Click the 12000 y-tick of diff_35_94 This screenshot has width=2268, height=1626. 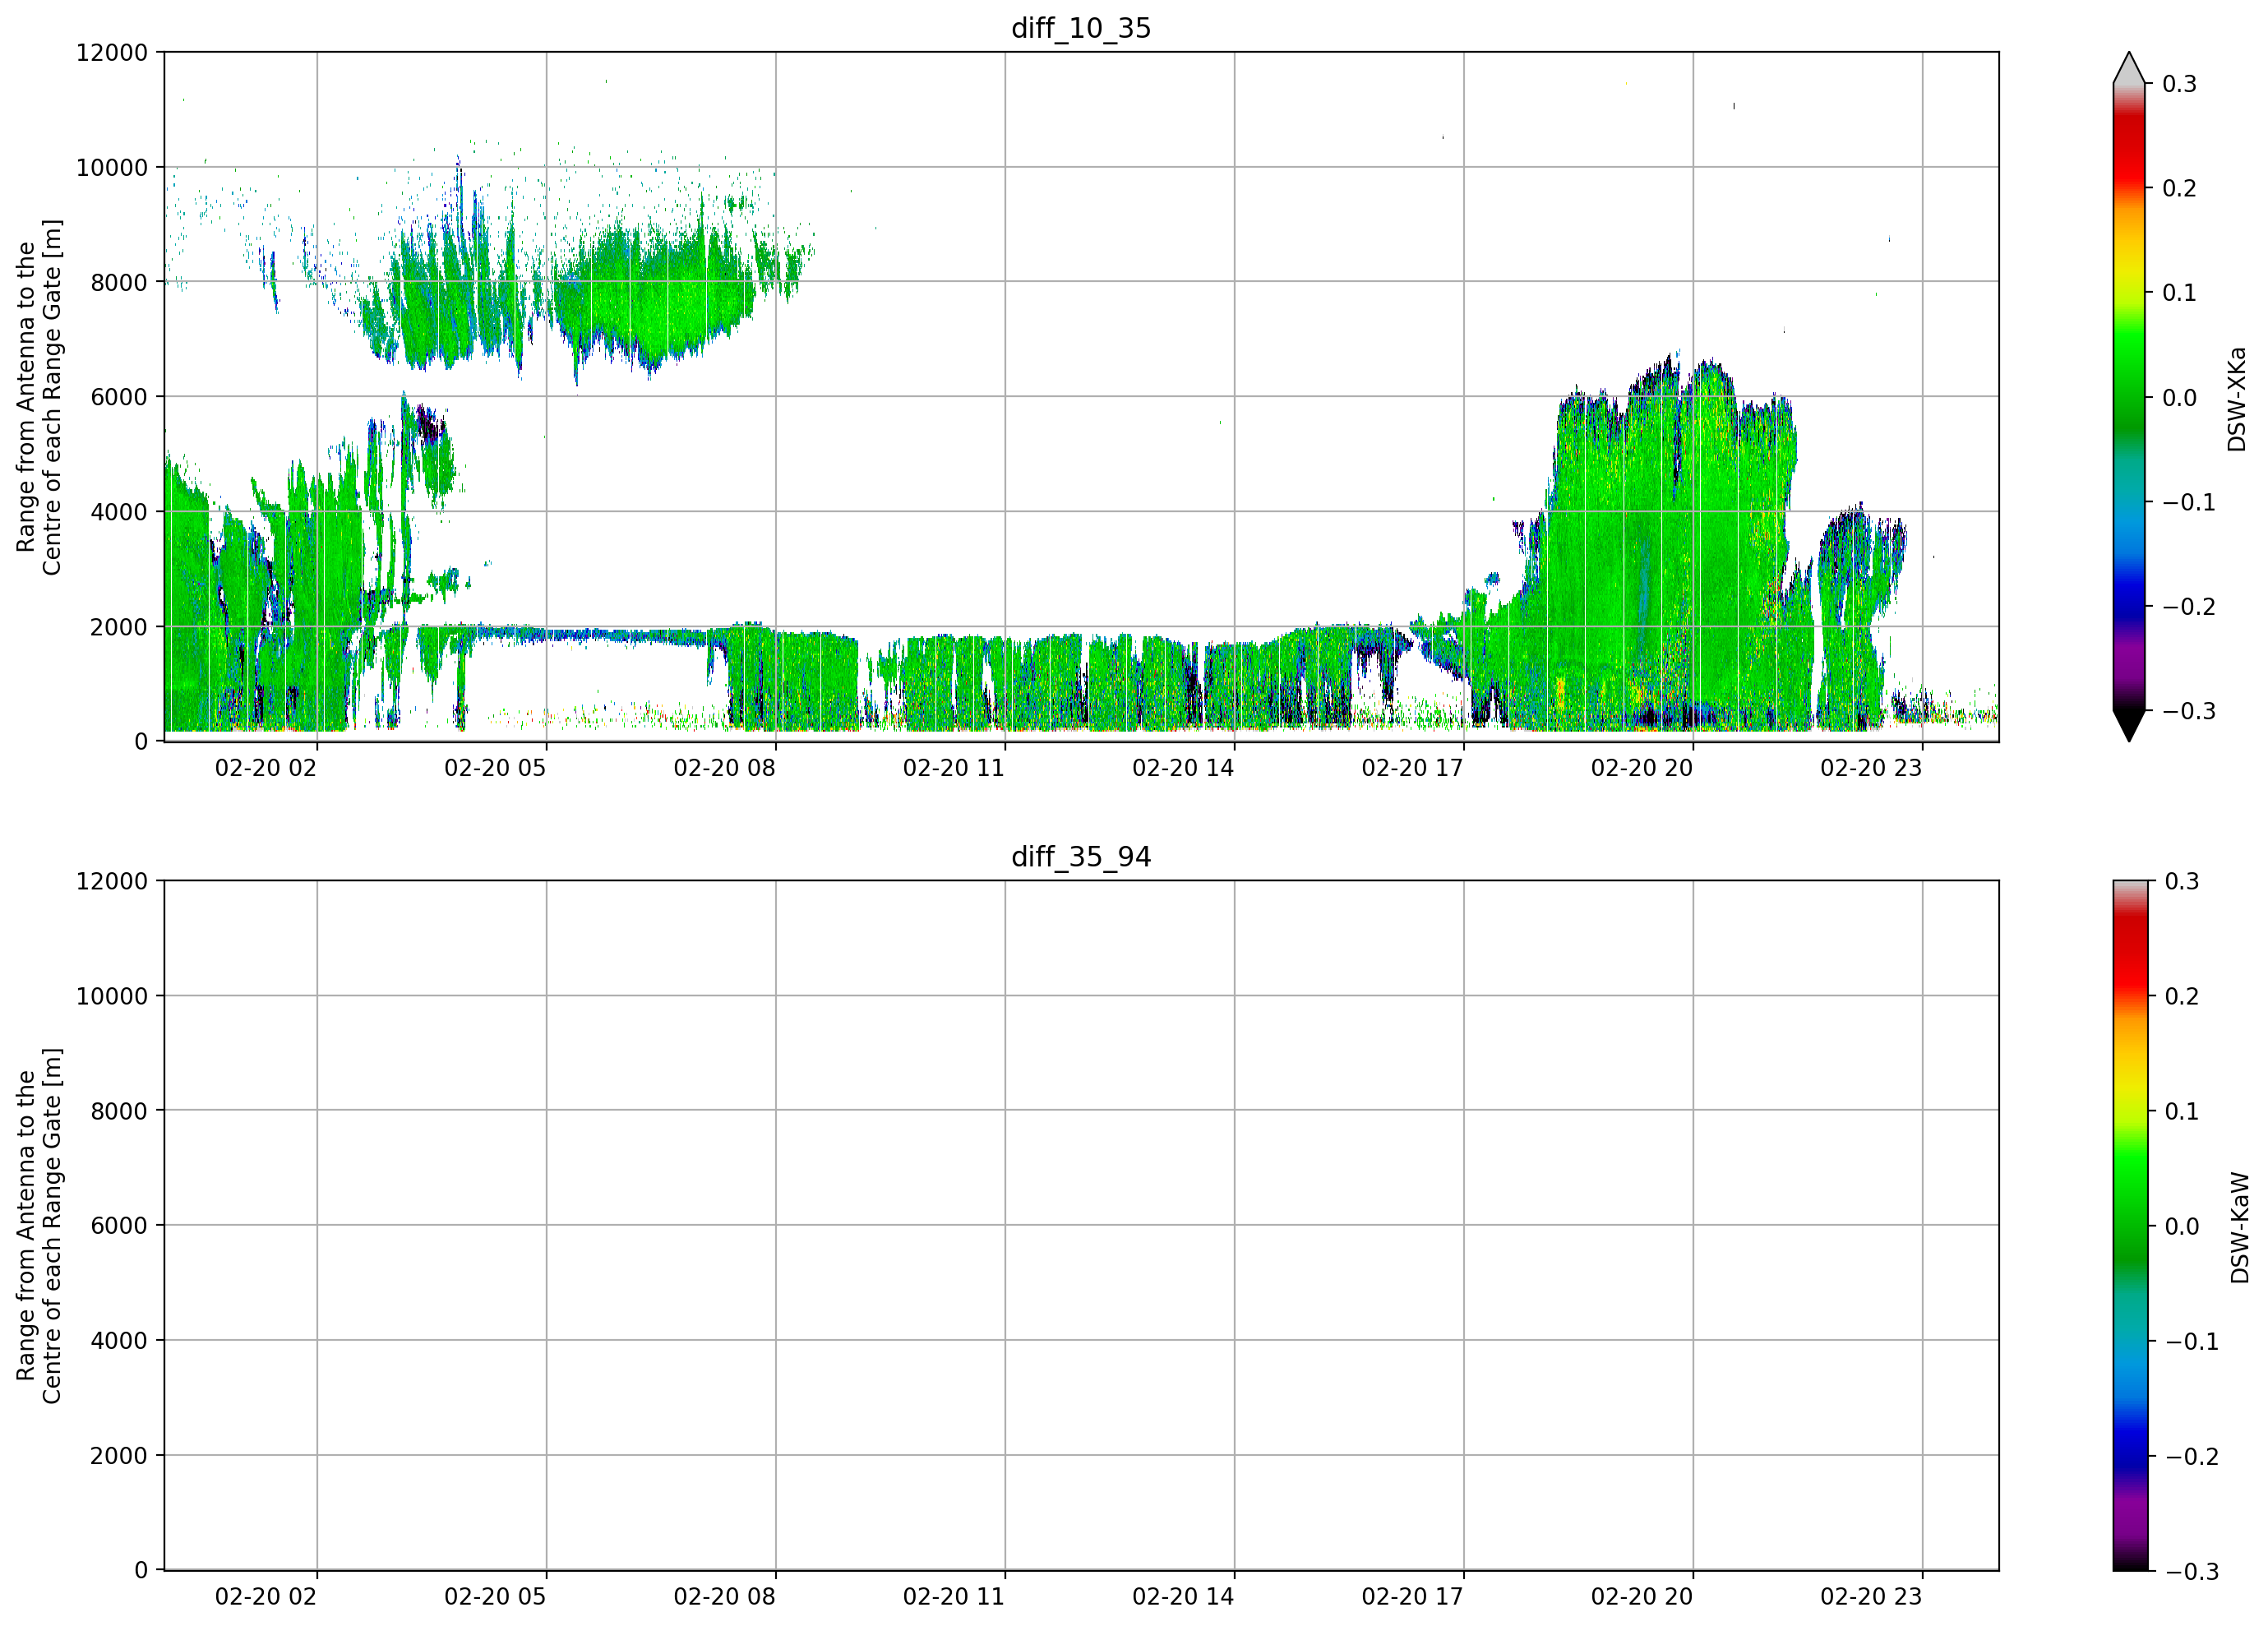pos(112,881)
